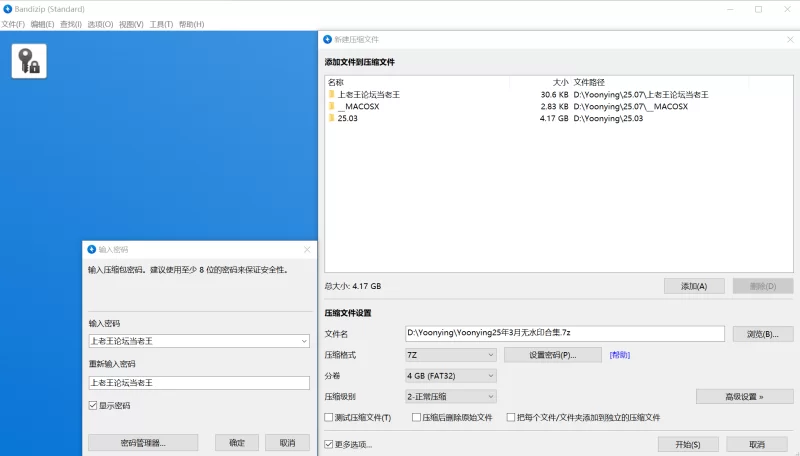Click the 新建压缩文件 dialog logo icon
The width and height of the screenshot is (800, 456).
coord(328,39)
